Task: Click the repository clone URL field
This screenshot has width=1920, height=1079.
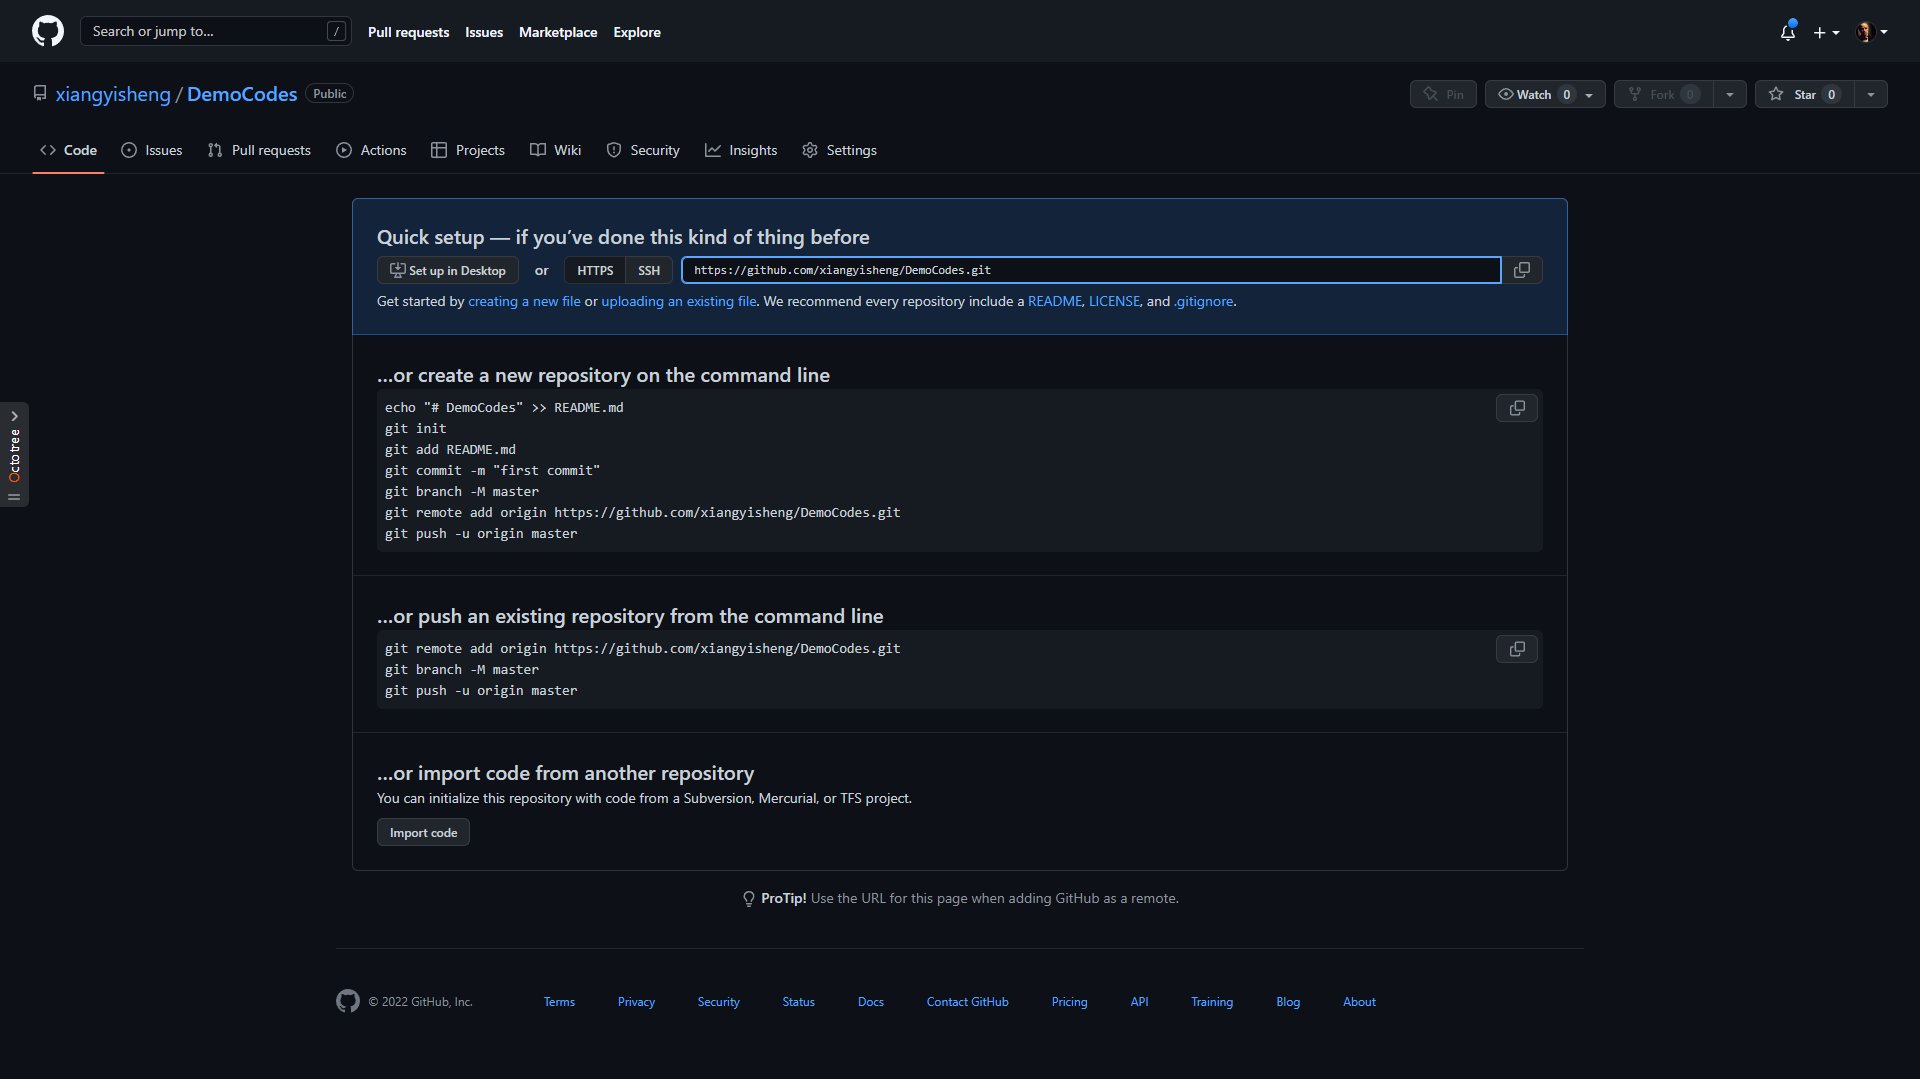Action: click(x=1091, y=270)
